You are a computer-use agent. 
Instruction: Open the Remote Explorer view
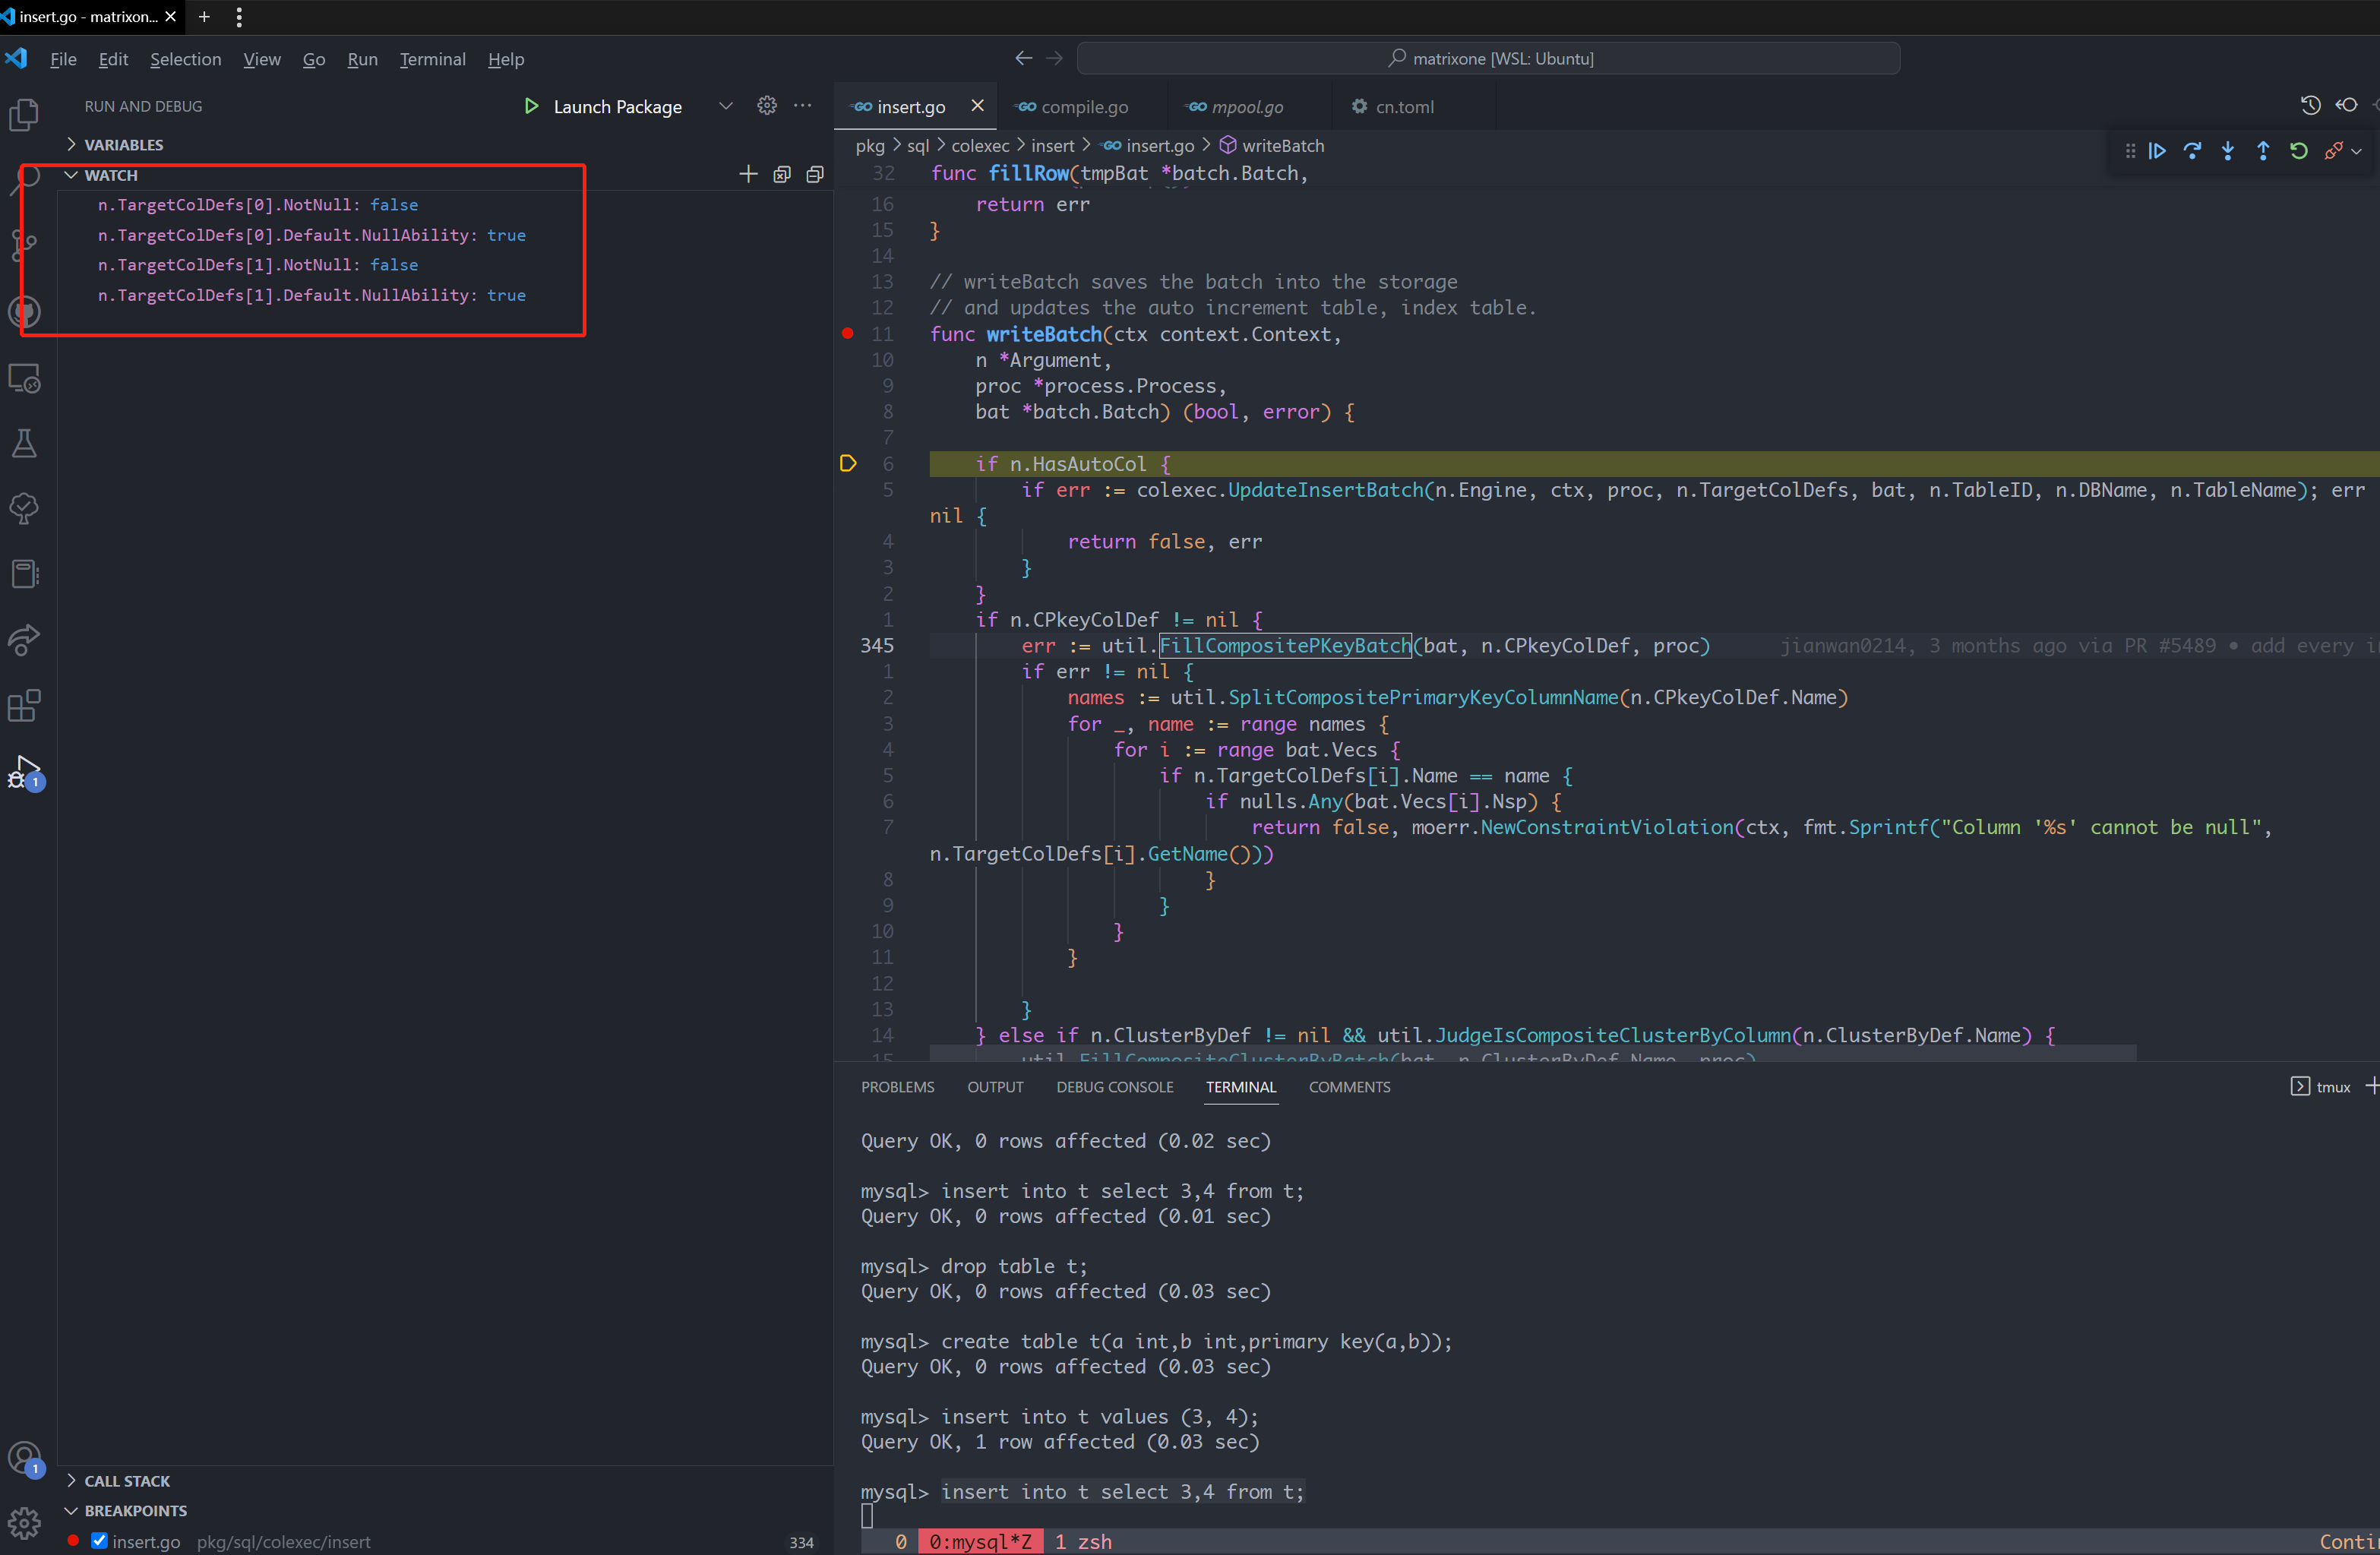pos(24,379)
